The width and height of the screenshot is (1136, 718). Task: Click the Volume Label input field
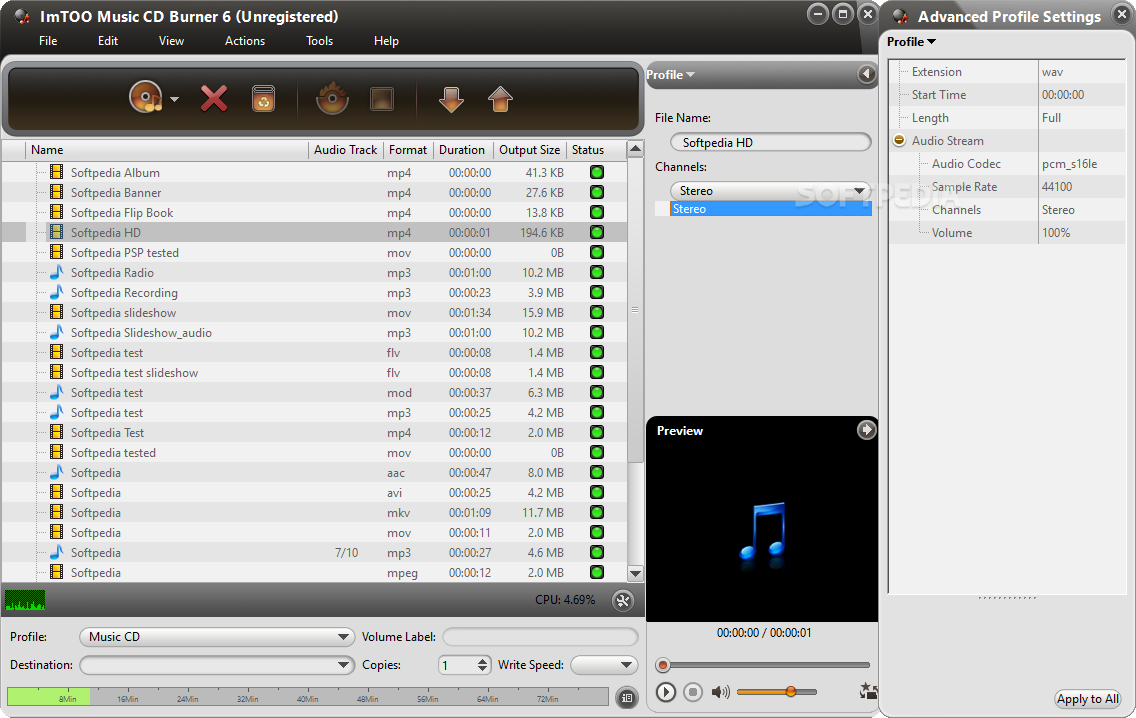point(540,637)
